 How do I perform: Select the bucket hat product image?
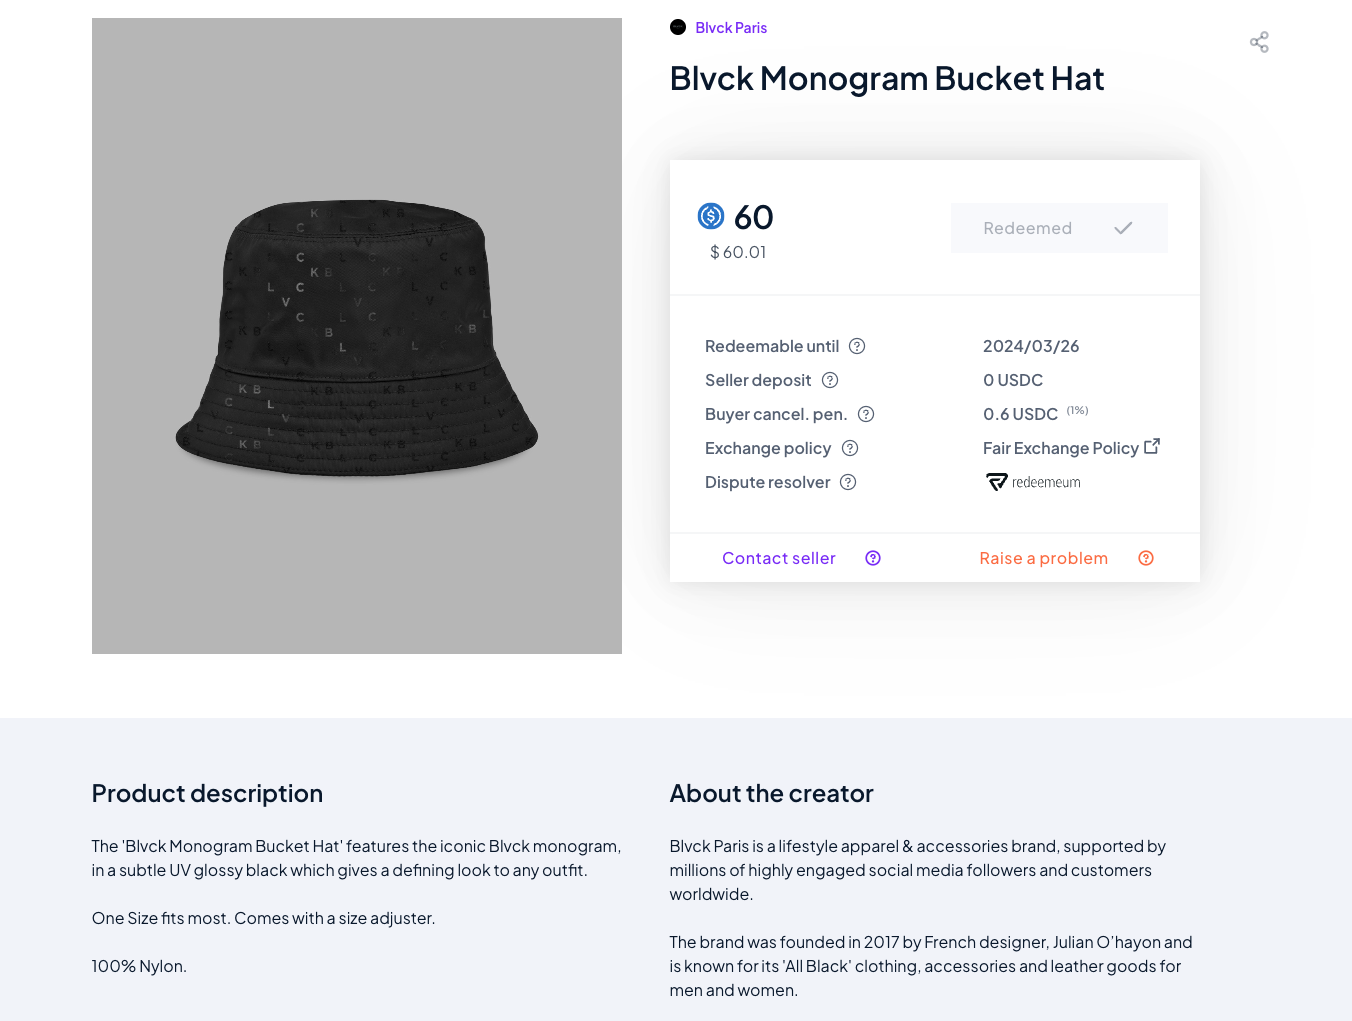coord(356,336)
